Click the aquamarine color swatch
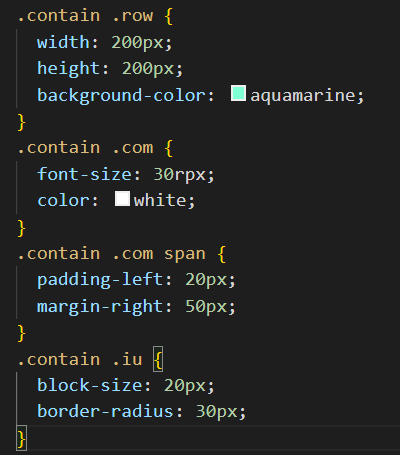This screenshot has height=455, width=400. [238, 93]
